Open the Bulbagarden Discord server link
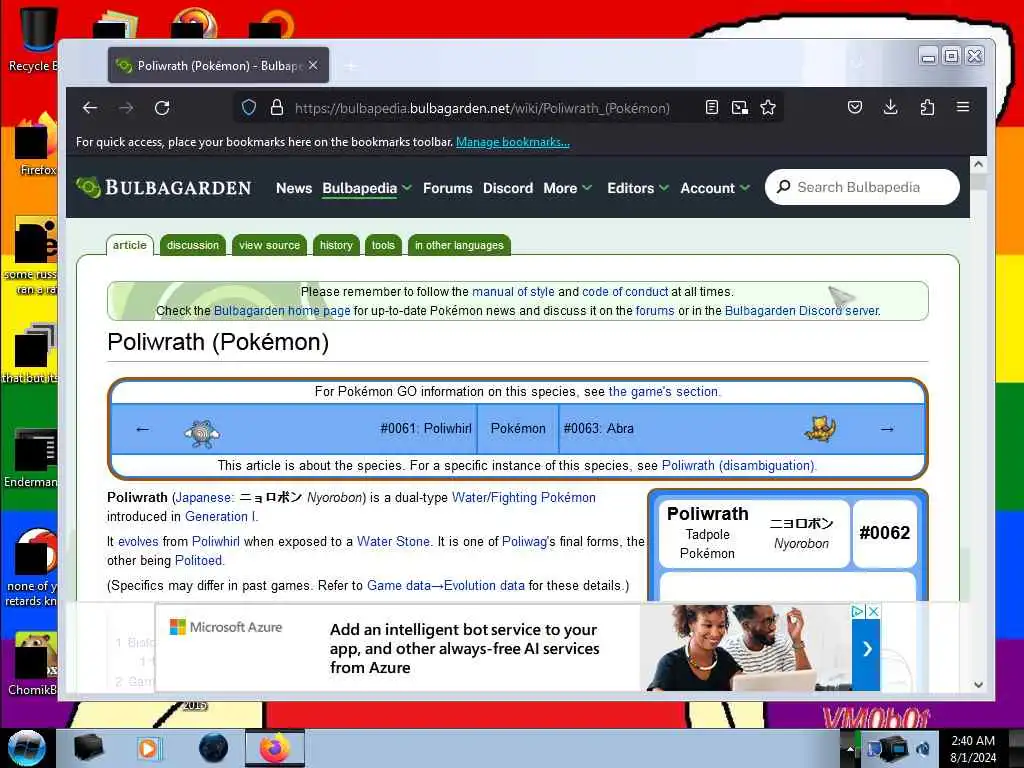The image size is (1024, 768). (801, 311)
